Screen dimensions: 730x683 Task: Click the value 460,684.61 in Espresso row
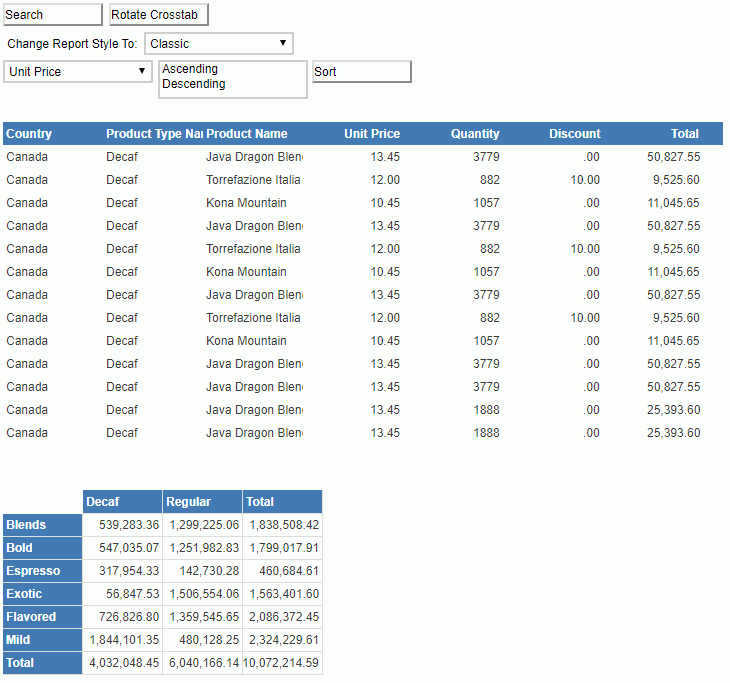point(289,571)
